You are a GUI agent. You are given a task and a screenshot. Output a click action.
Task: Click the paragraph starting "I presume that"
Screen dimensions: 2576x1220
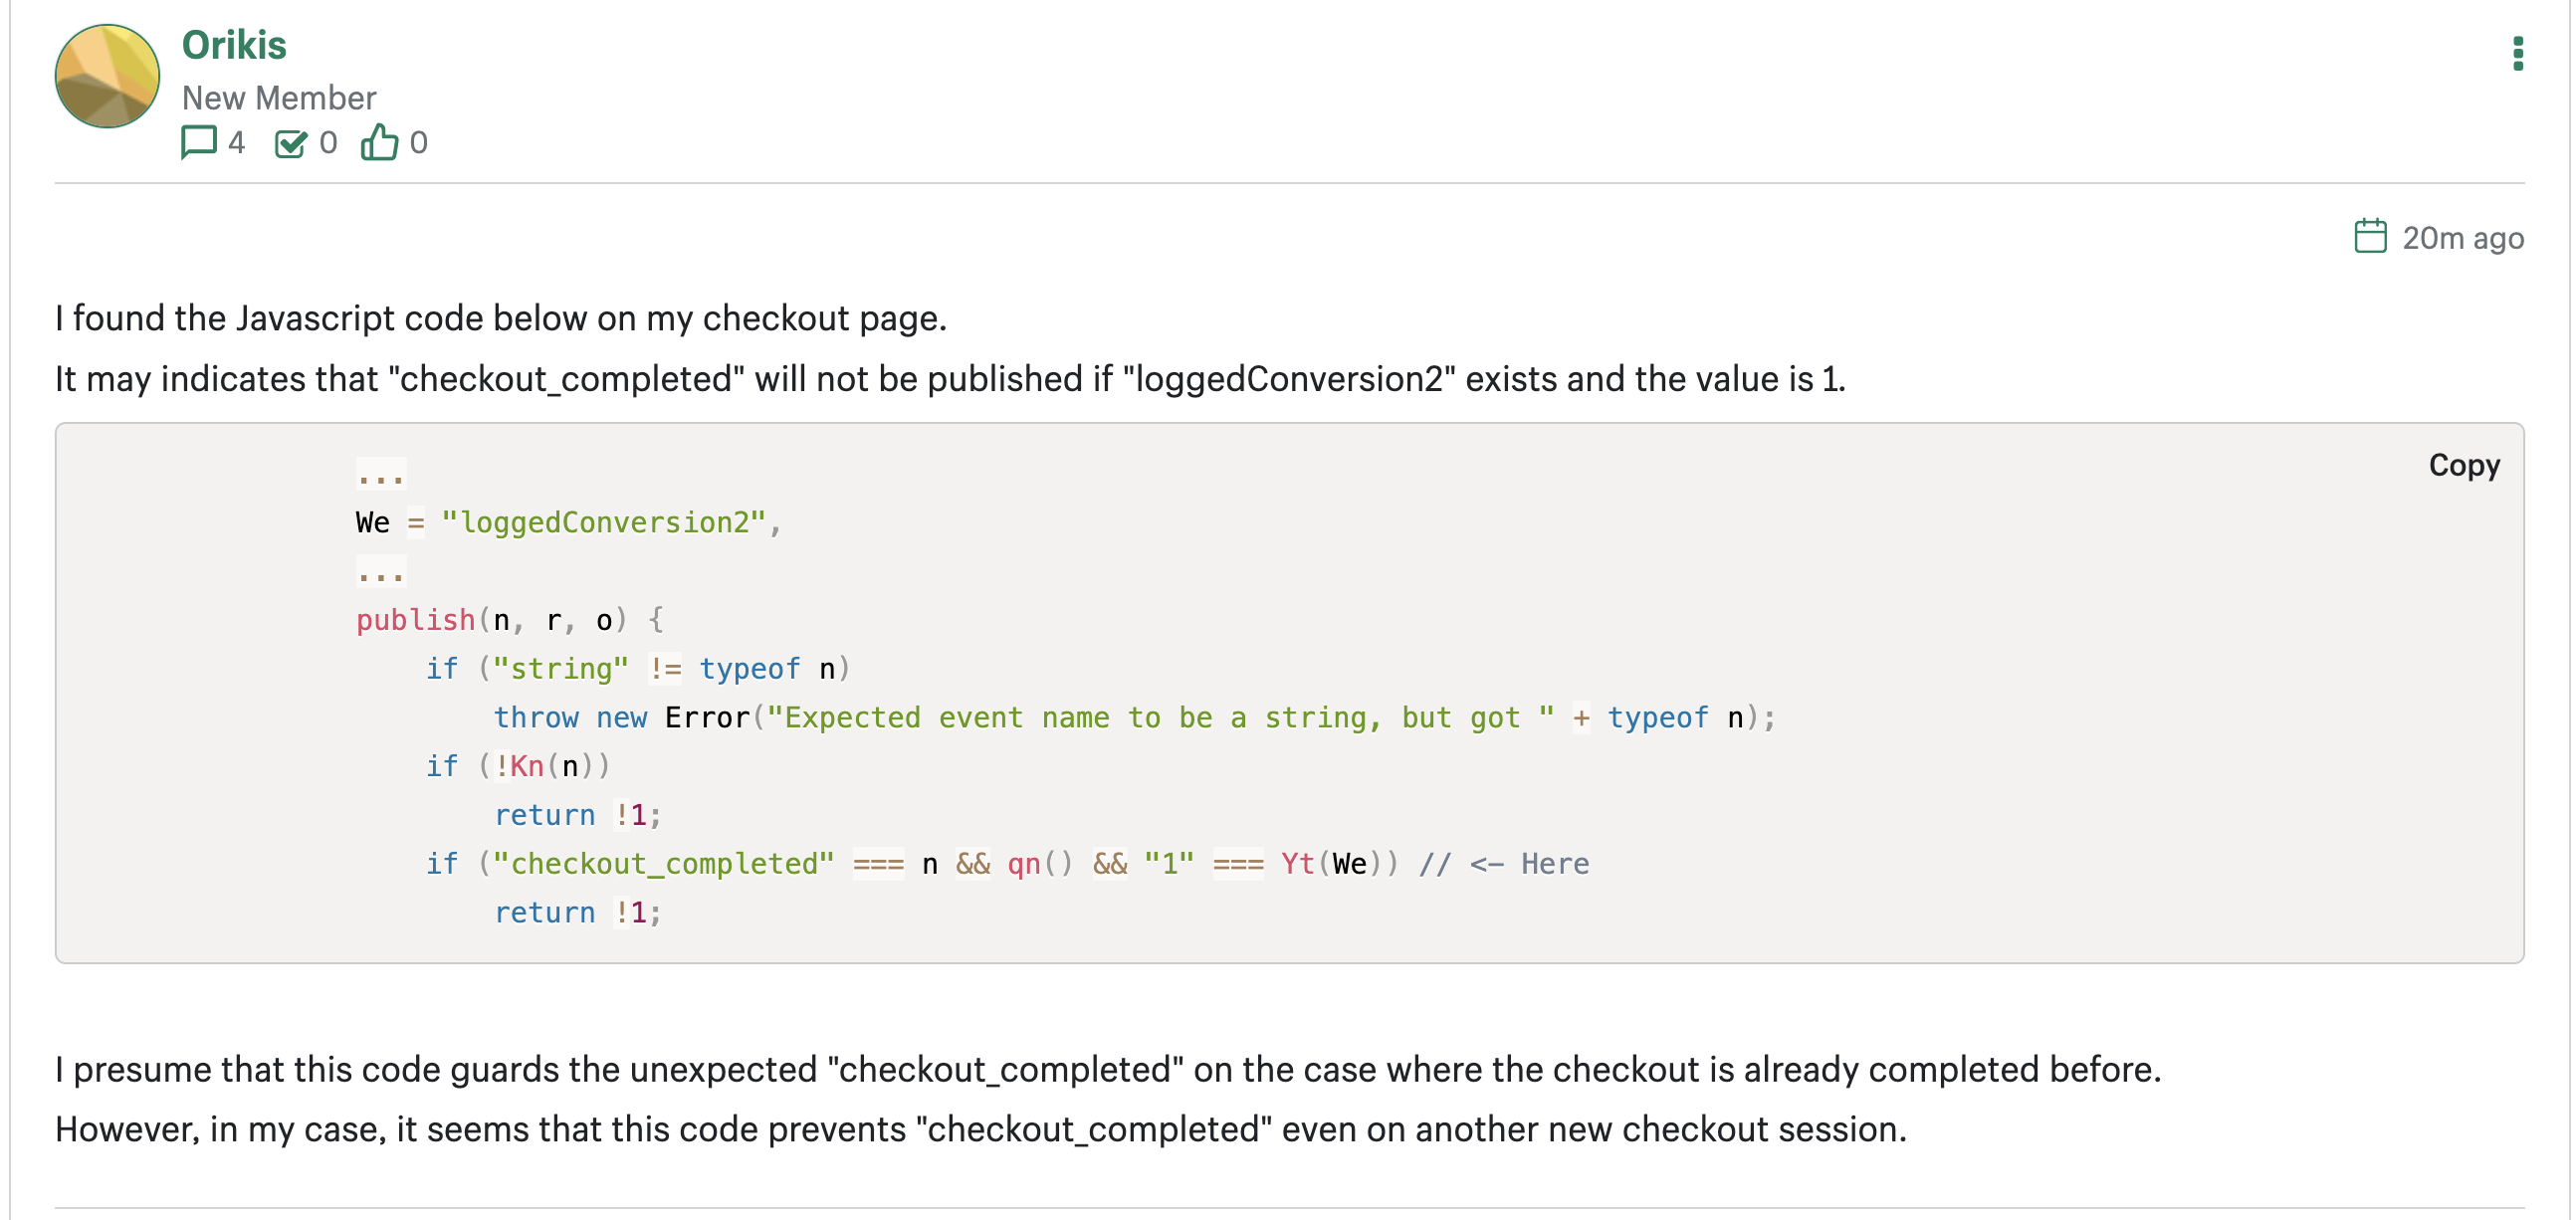point(1107,1069)
